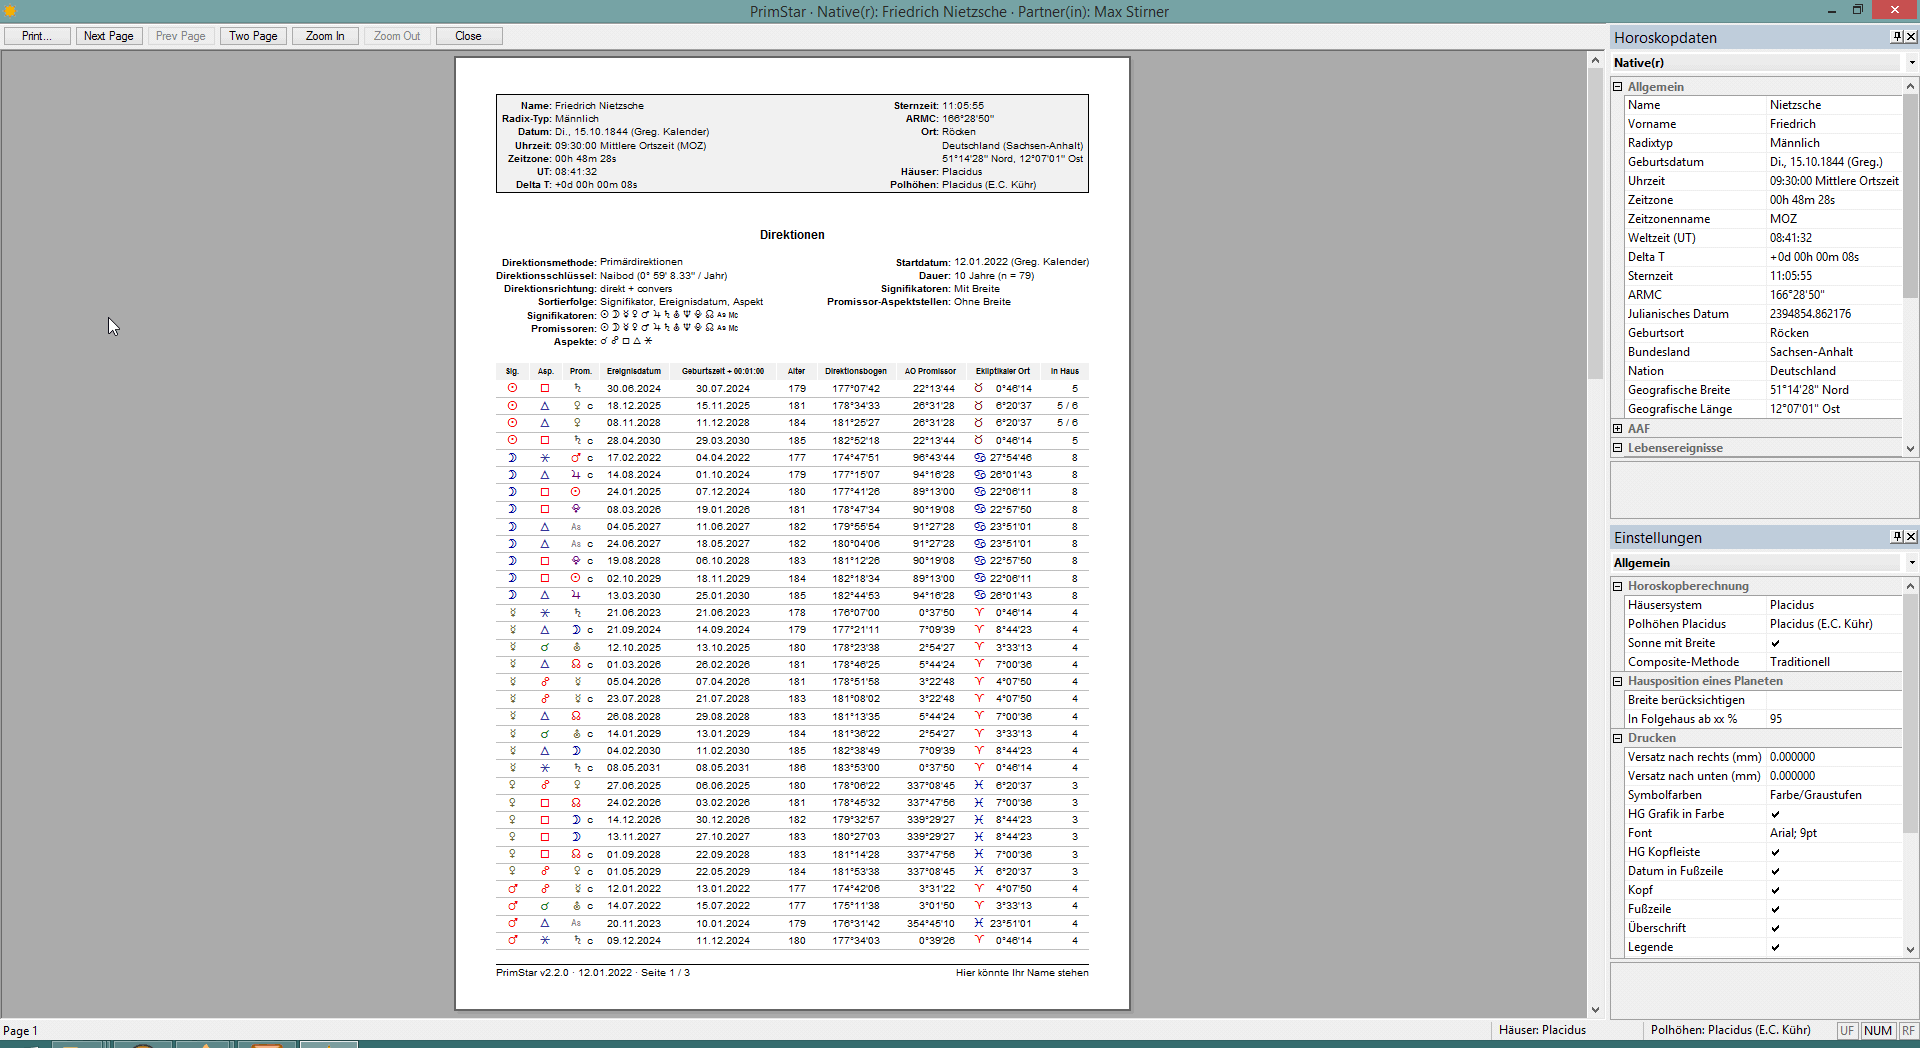Toggle the Überschrift checkbox
This screenshot has width=1920, height=1048.
(1775, 928)
